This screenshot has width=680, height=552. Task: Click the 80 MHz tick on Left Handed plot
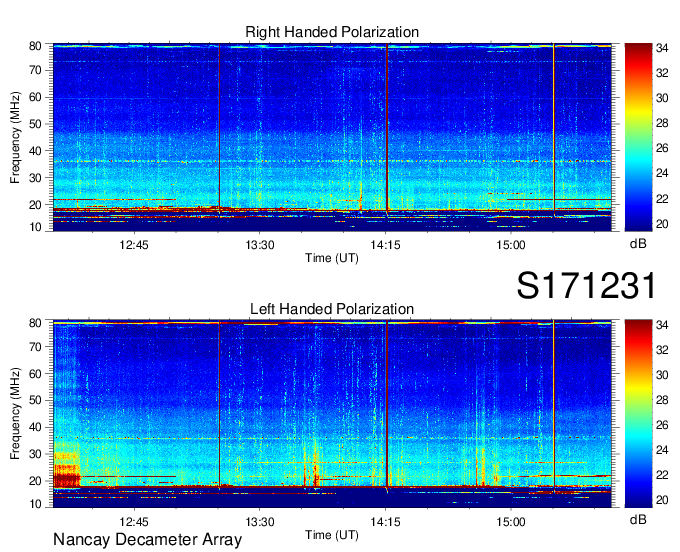coord(35,323)
